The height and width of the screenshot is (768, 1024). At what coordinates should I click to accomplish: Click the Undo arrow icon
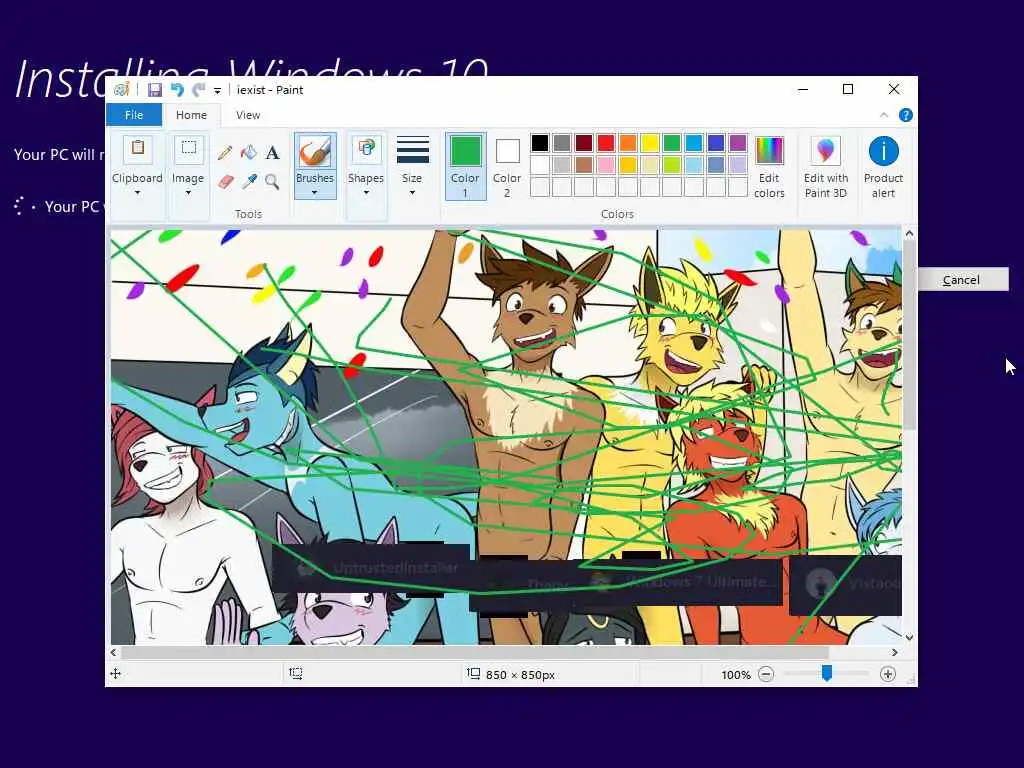tap(177, 90)
